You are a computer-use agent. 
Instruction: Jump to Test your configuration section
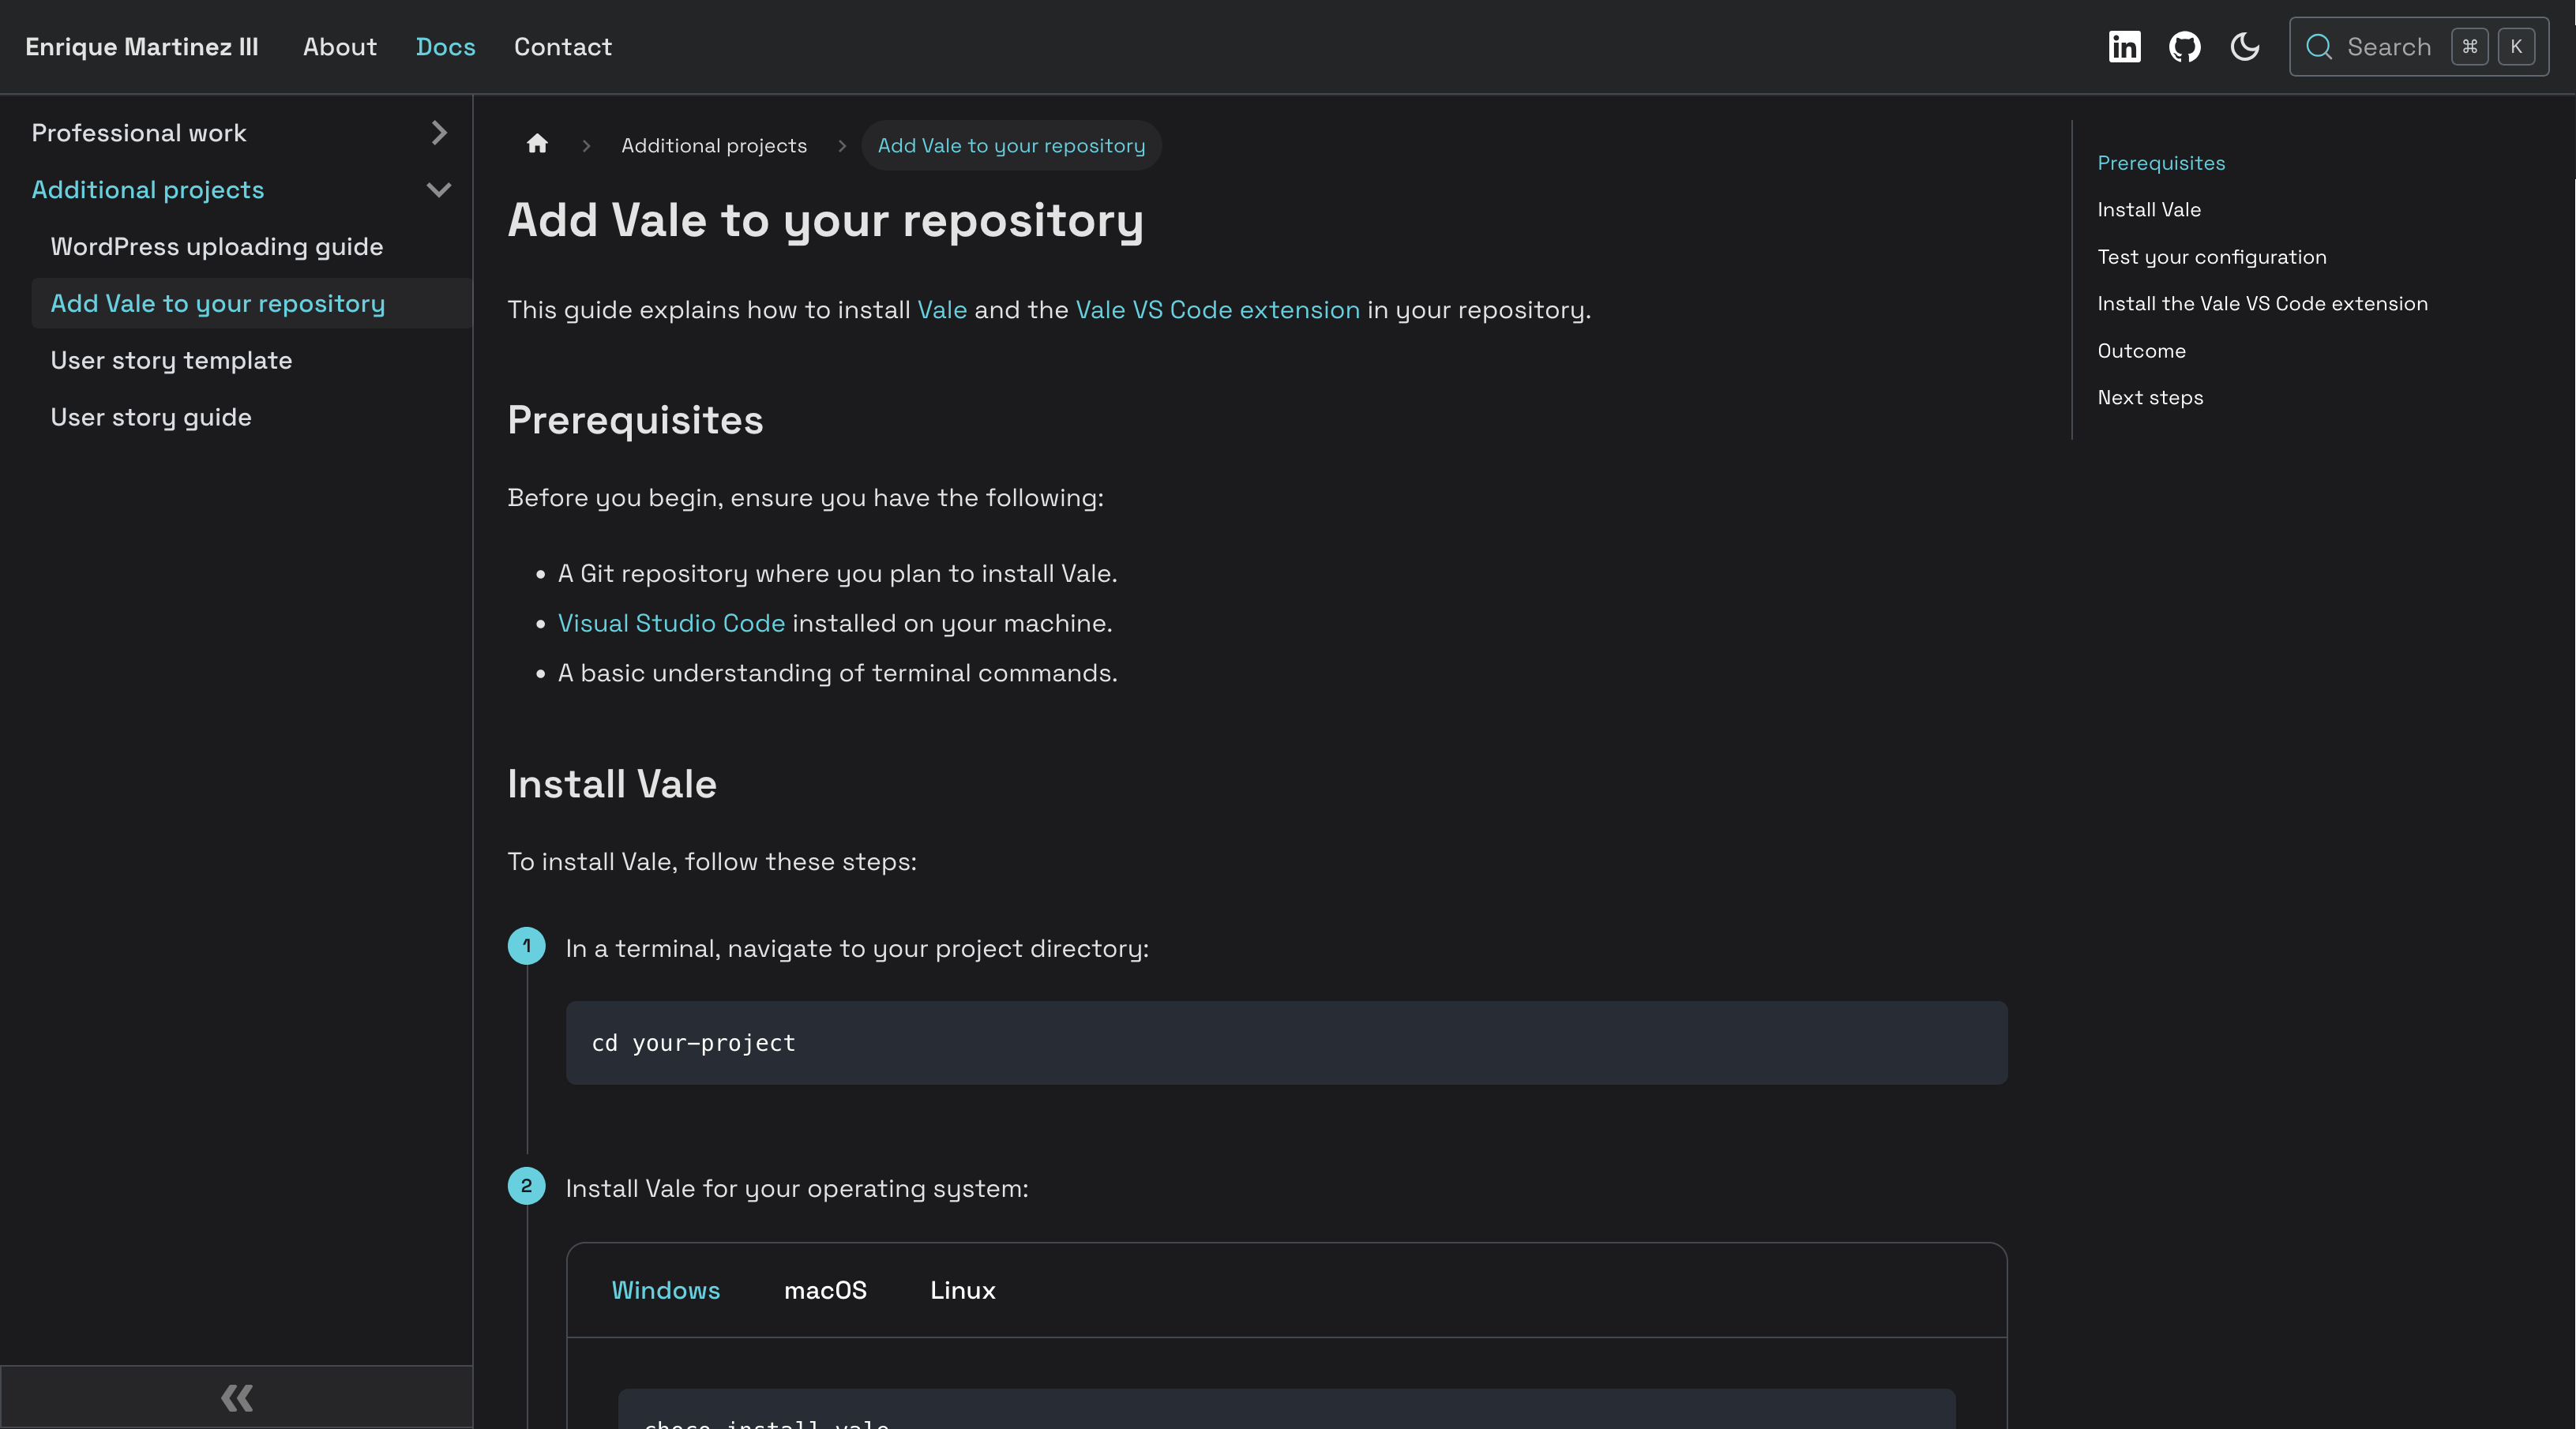(2211, 257)
